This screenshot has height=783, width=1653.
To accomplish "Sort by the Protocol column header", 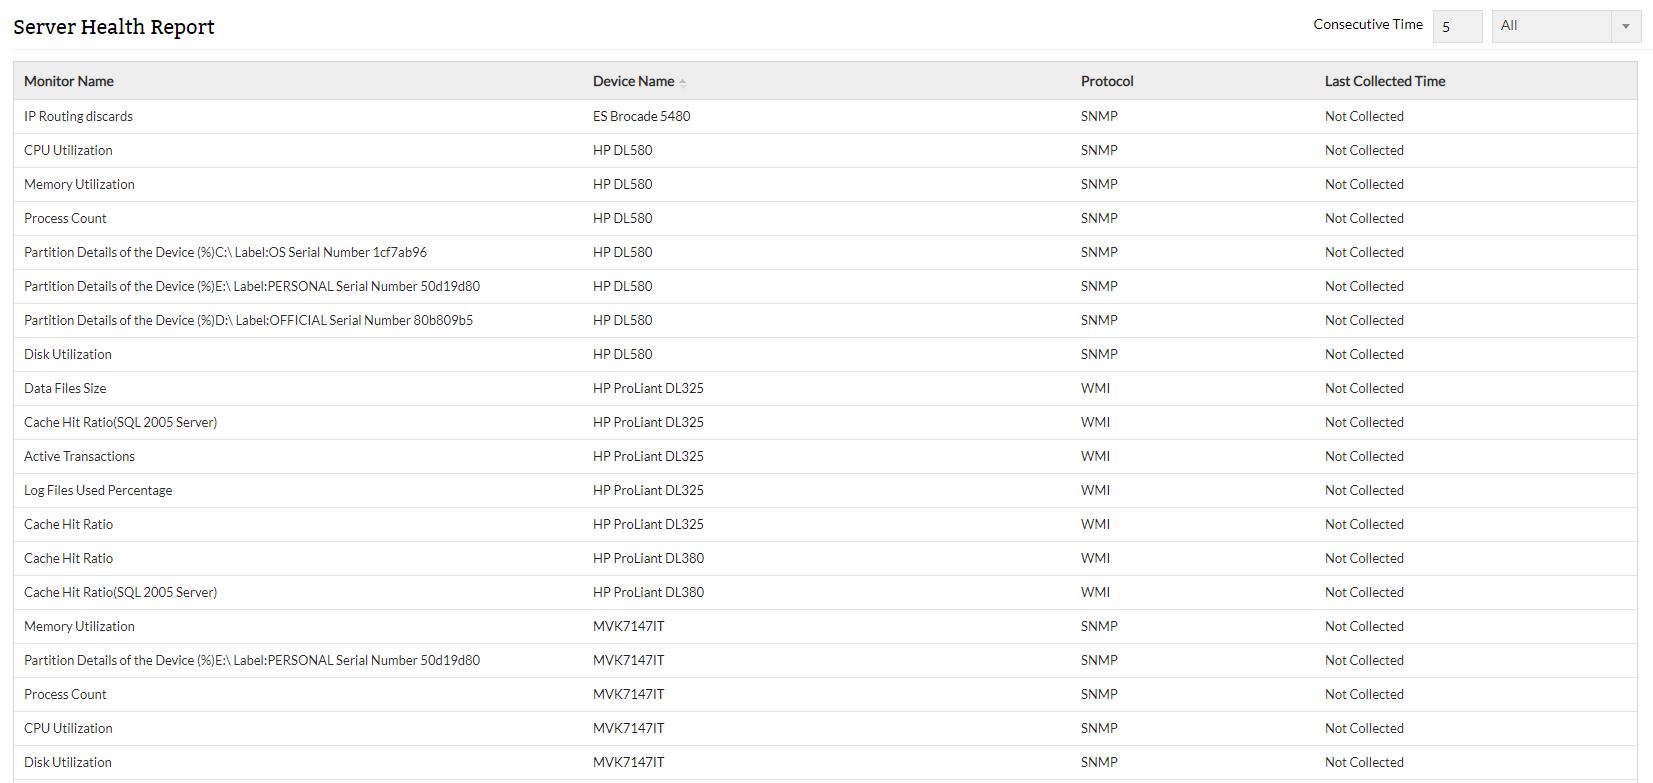I will pos(1107,81).
